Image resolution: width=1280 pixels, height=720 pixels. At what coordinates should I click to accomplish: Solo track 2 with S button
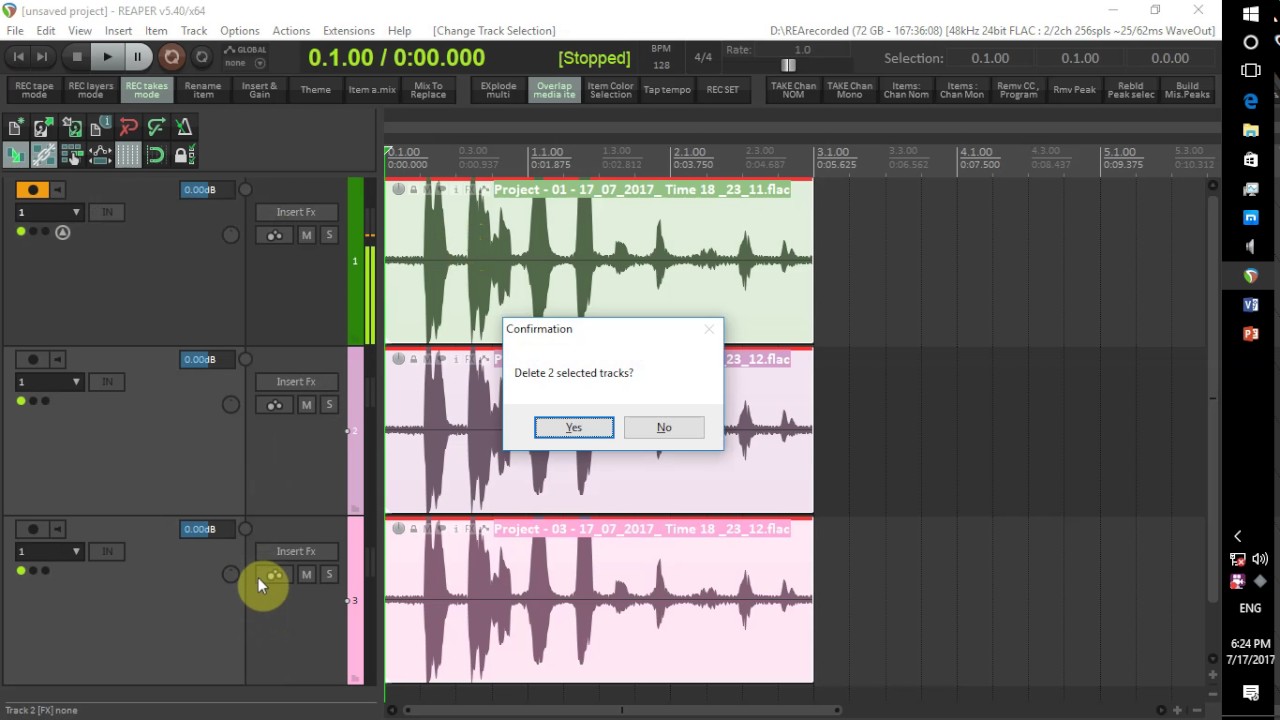click(328, 405)
